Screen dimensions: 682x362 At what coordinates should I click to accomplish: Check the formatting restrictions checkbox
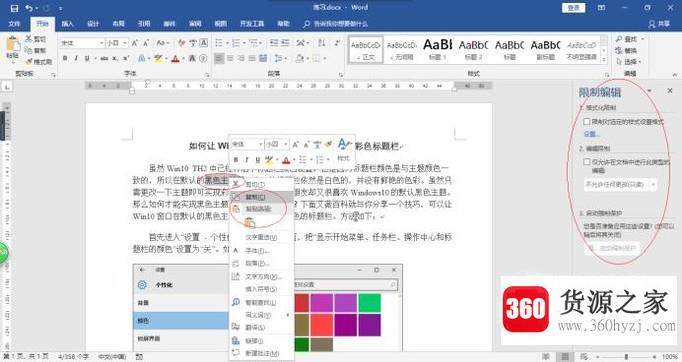(x=587, y=122)
